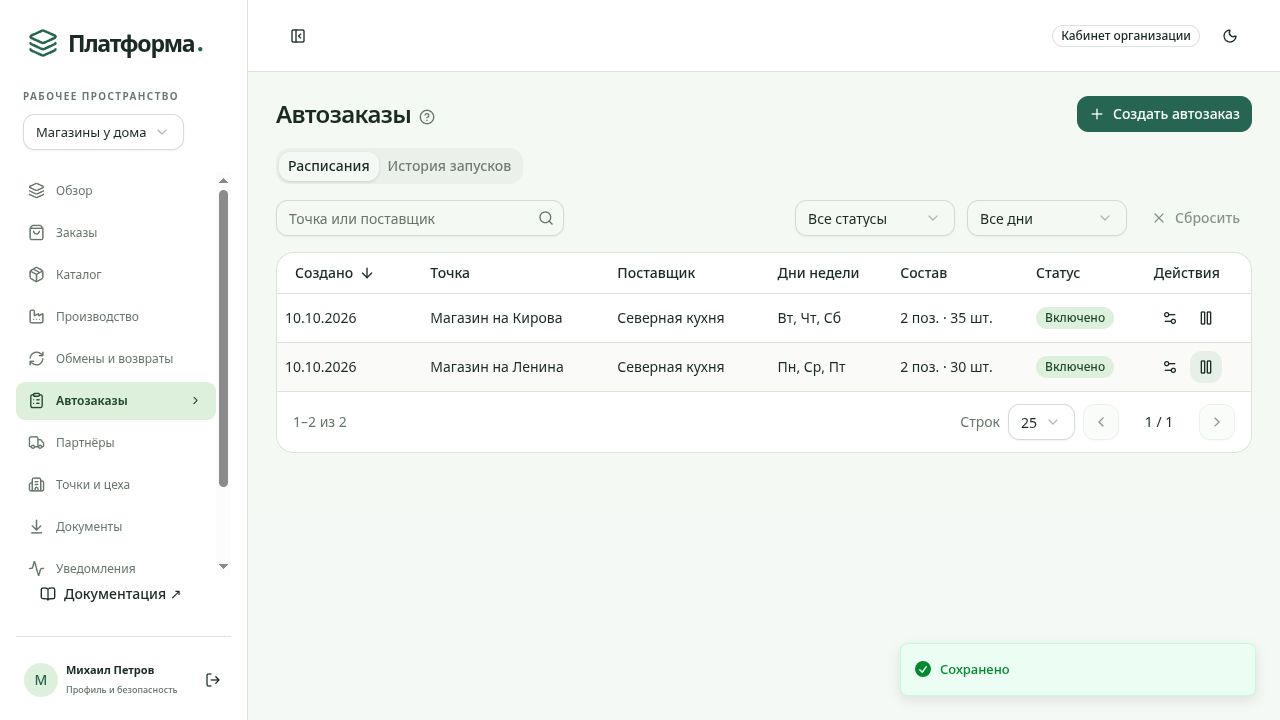This screenshot has height=720, width=1280.
Task: Open workspace dropdown Магазины у дома
Action: [103, 132]
